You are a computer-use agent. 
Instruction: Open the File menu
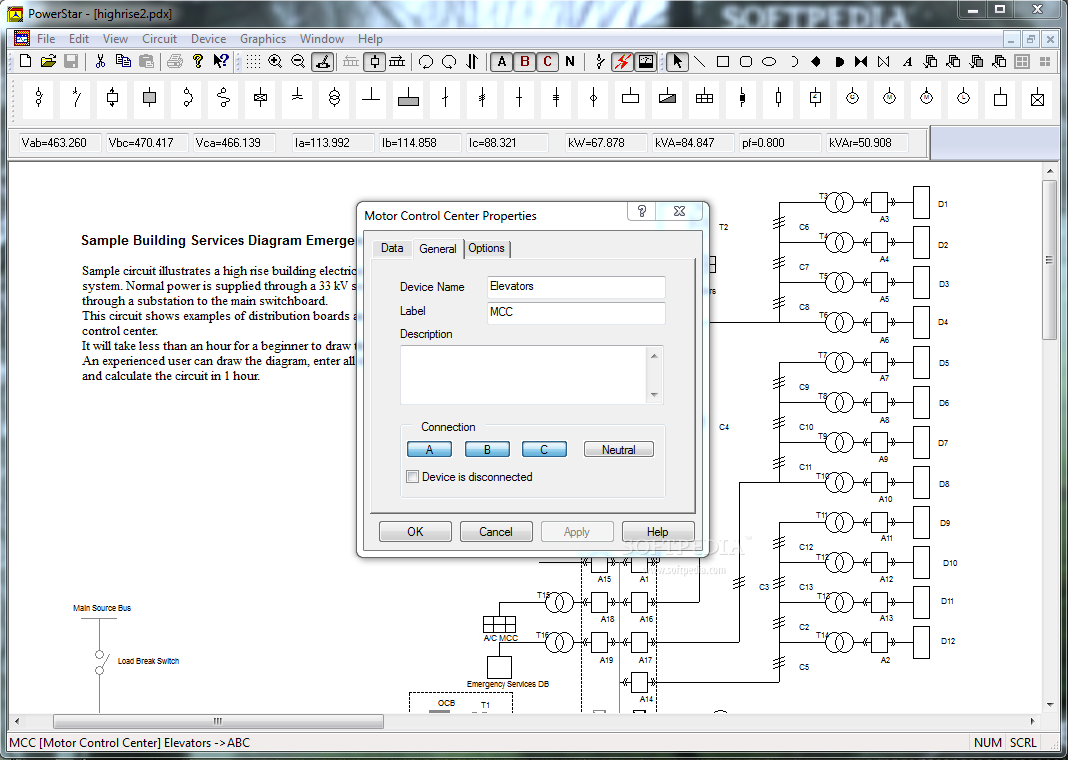coord(46,39)
